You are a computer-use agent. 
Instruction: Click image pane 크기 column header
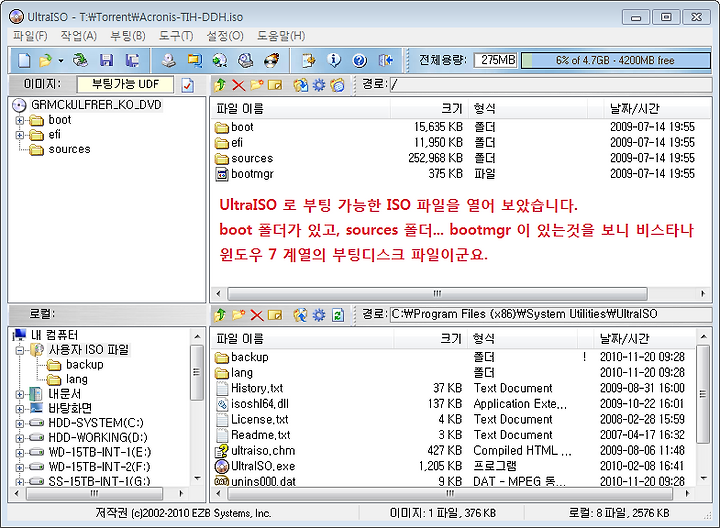tap(429, 109)
